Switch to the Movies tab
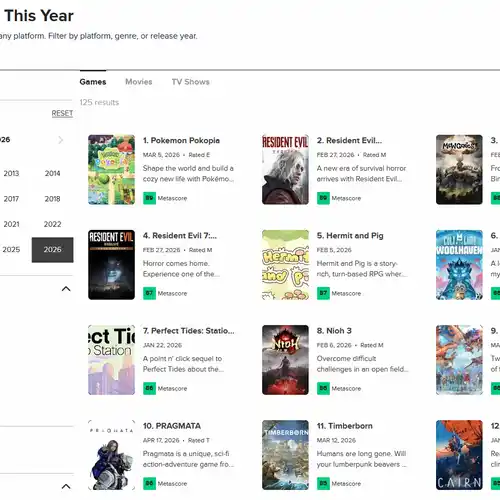 coord(139,82)
